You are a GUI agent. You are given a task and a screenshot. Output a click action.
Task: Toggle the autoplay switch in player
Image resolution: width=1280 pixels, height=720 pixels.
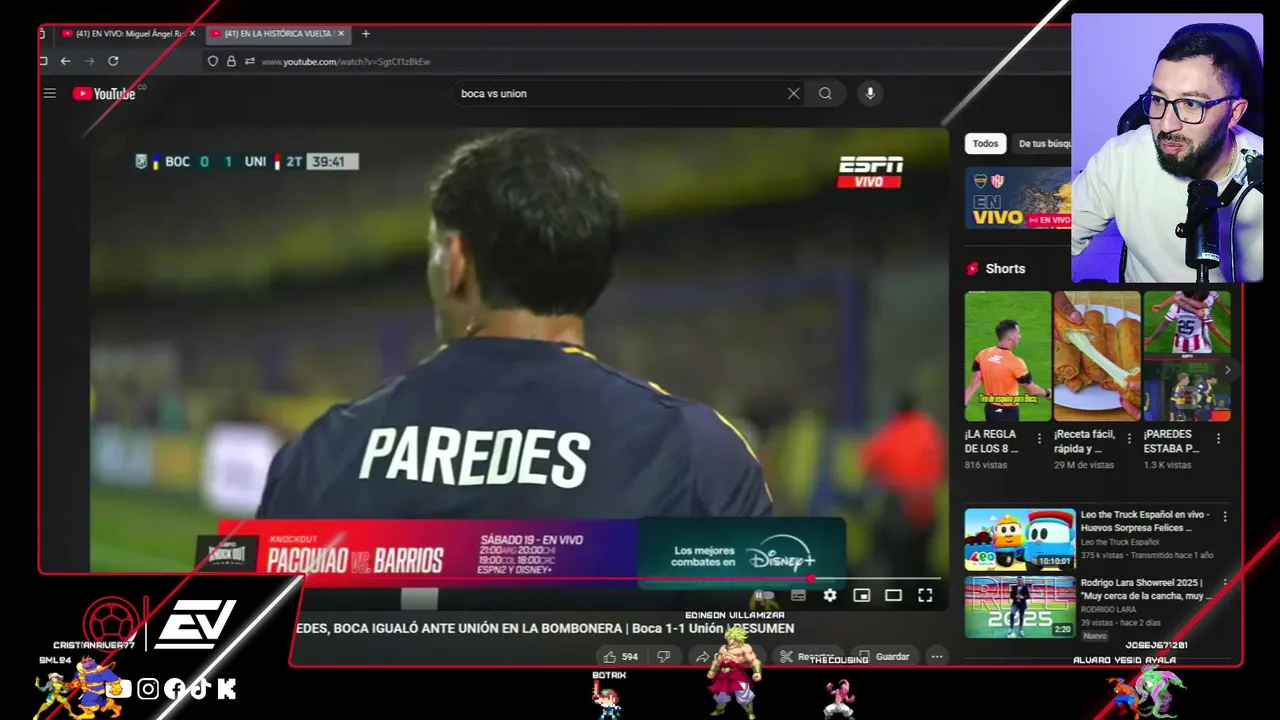click(762, 595)
